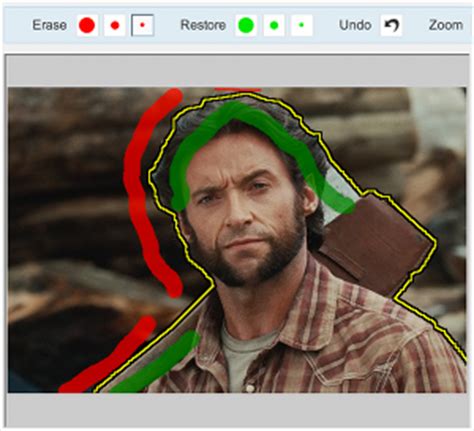Image resolution: width=474 pixels, height=431 pixels.
Task: Select the medium red Erase brush
Action: [x=115, y=25]
